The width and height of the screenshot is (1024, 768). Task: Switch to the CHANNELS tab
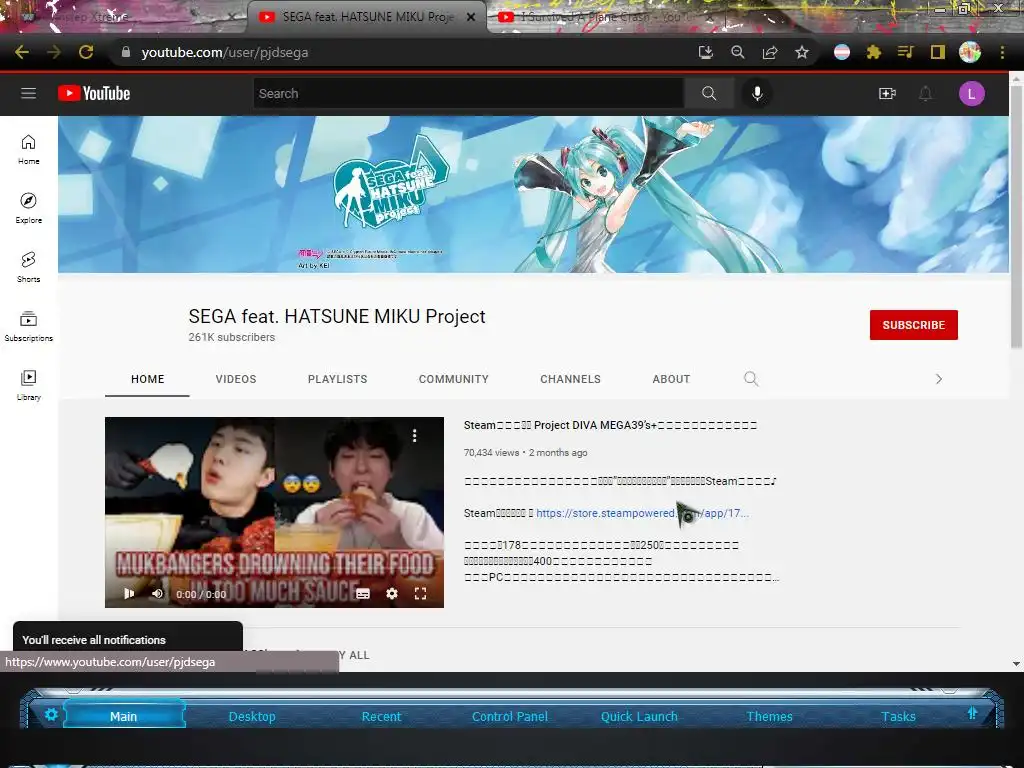(x=570, y=379)
